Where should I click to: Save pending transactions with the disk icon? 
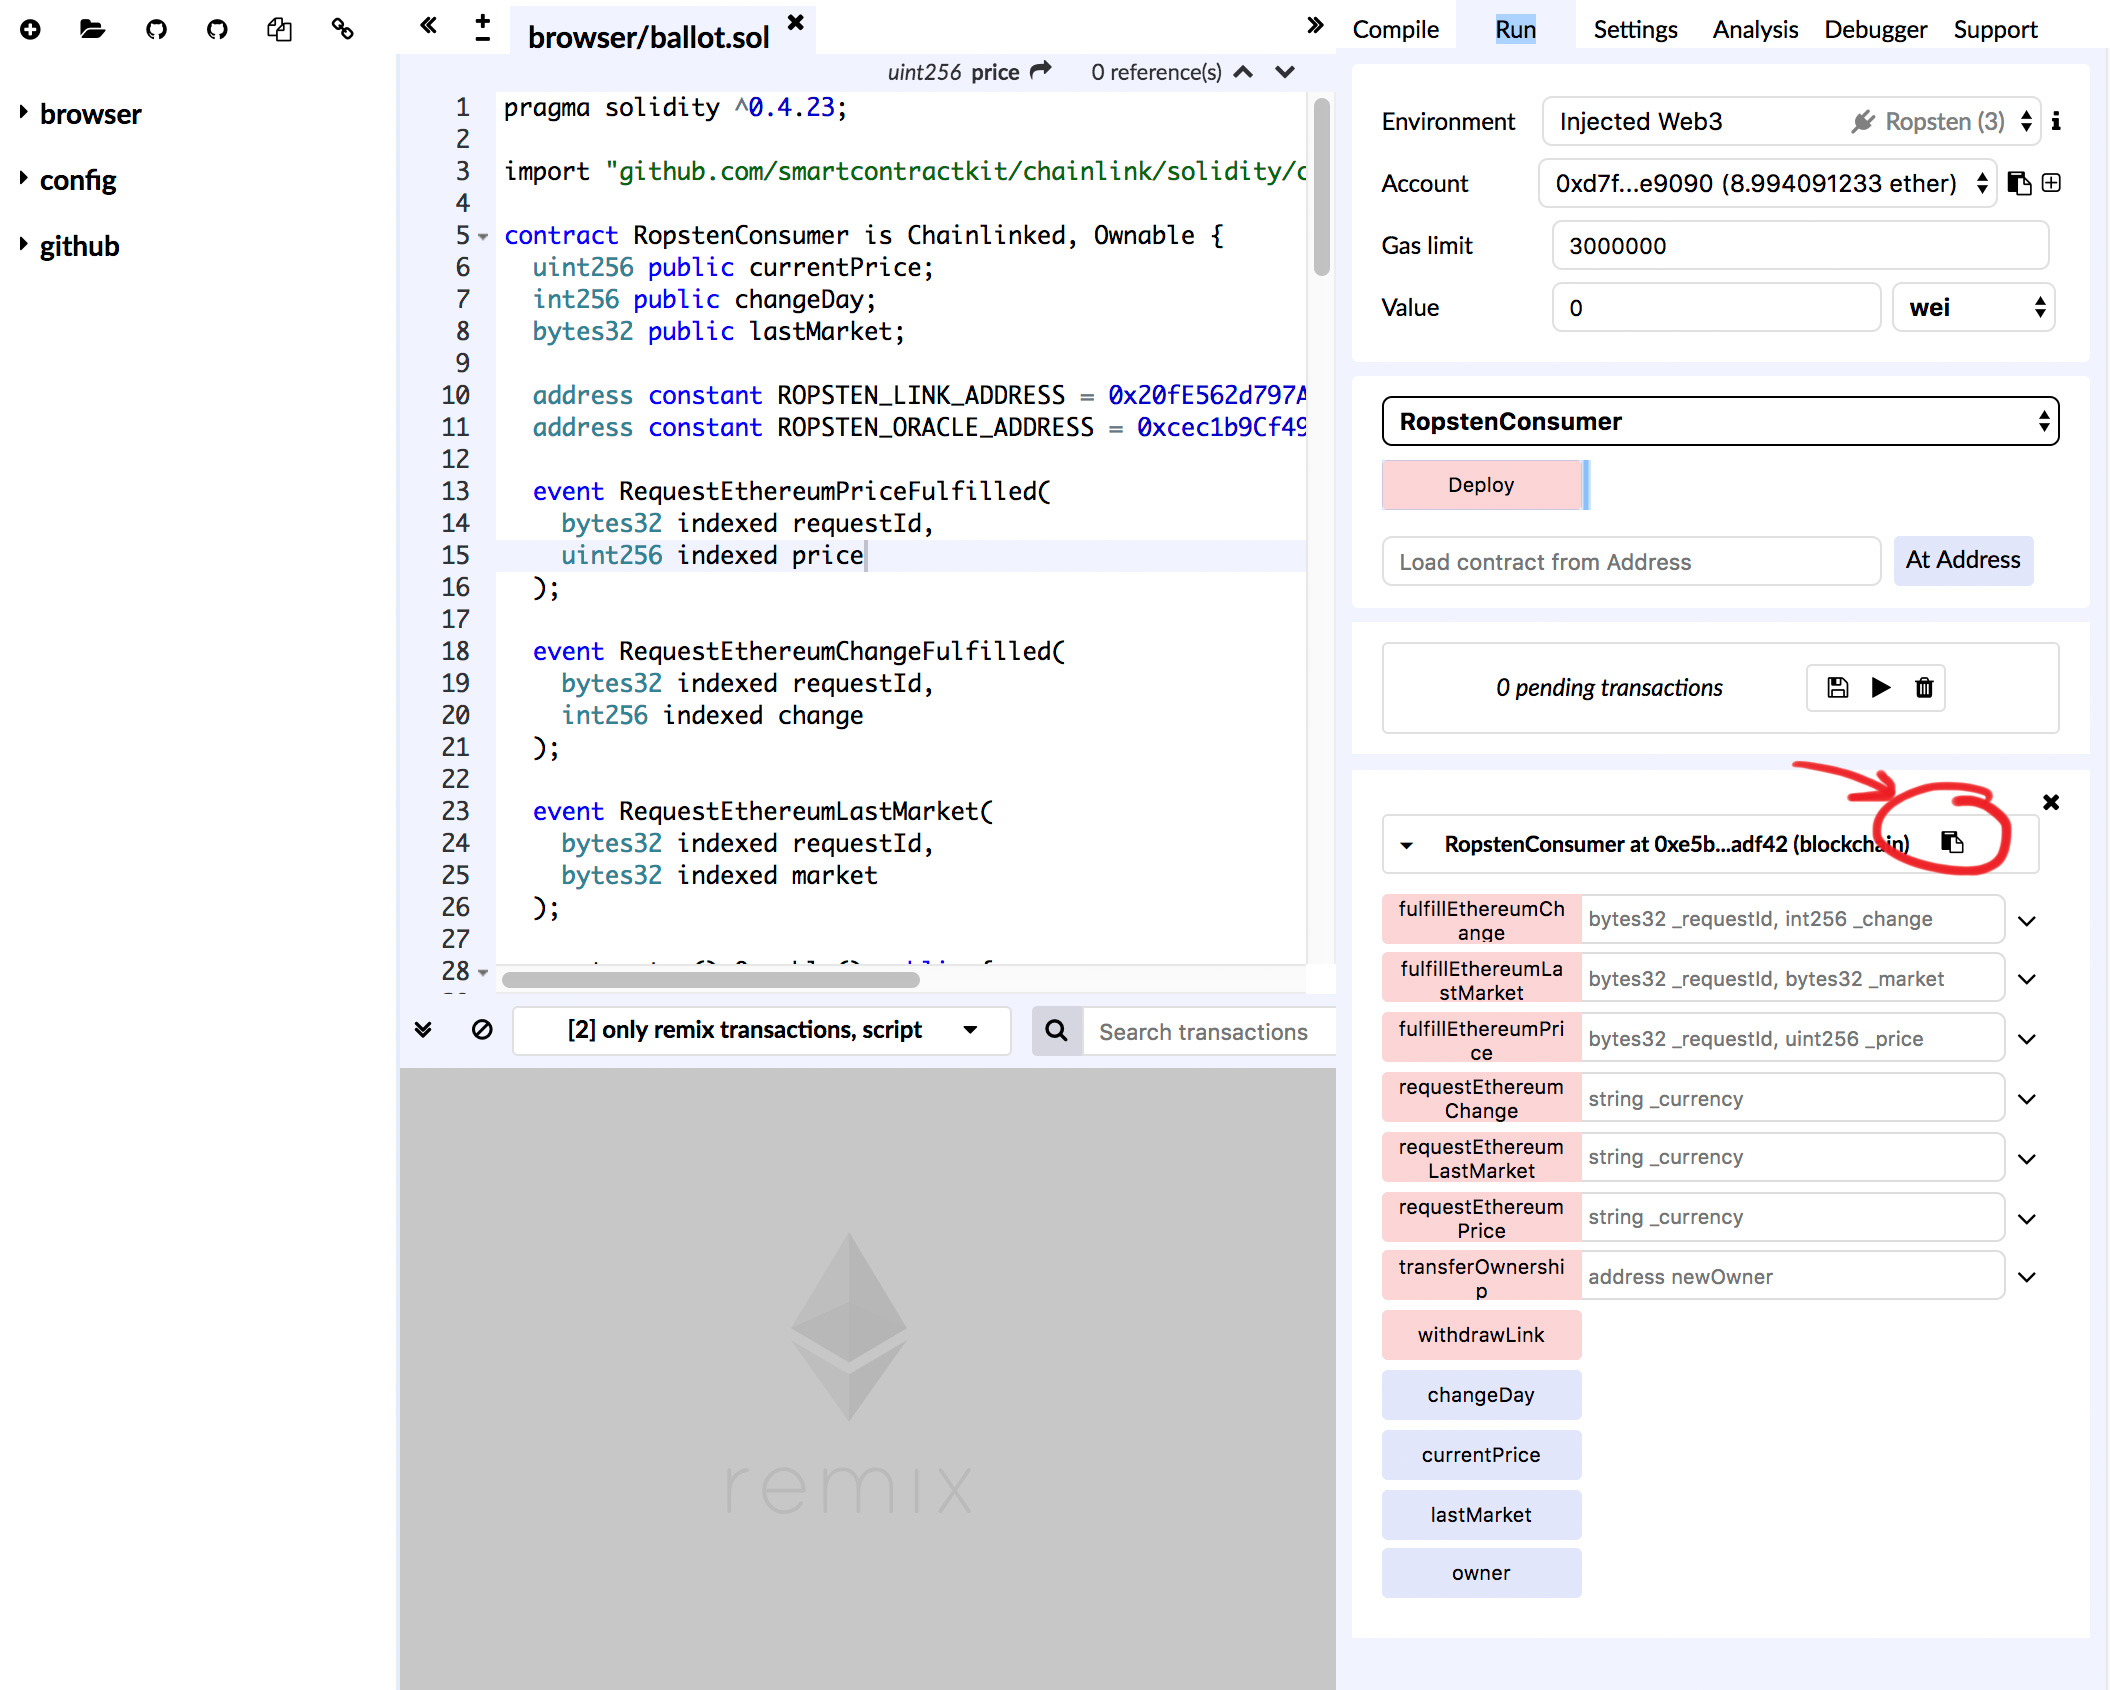tap(1837, 688)
